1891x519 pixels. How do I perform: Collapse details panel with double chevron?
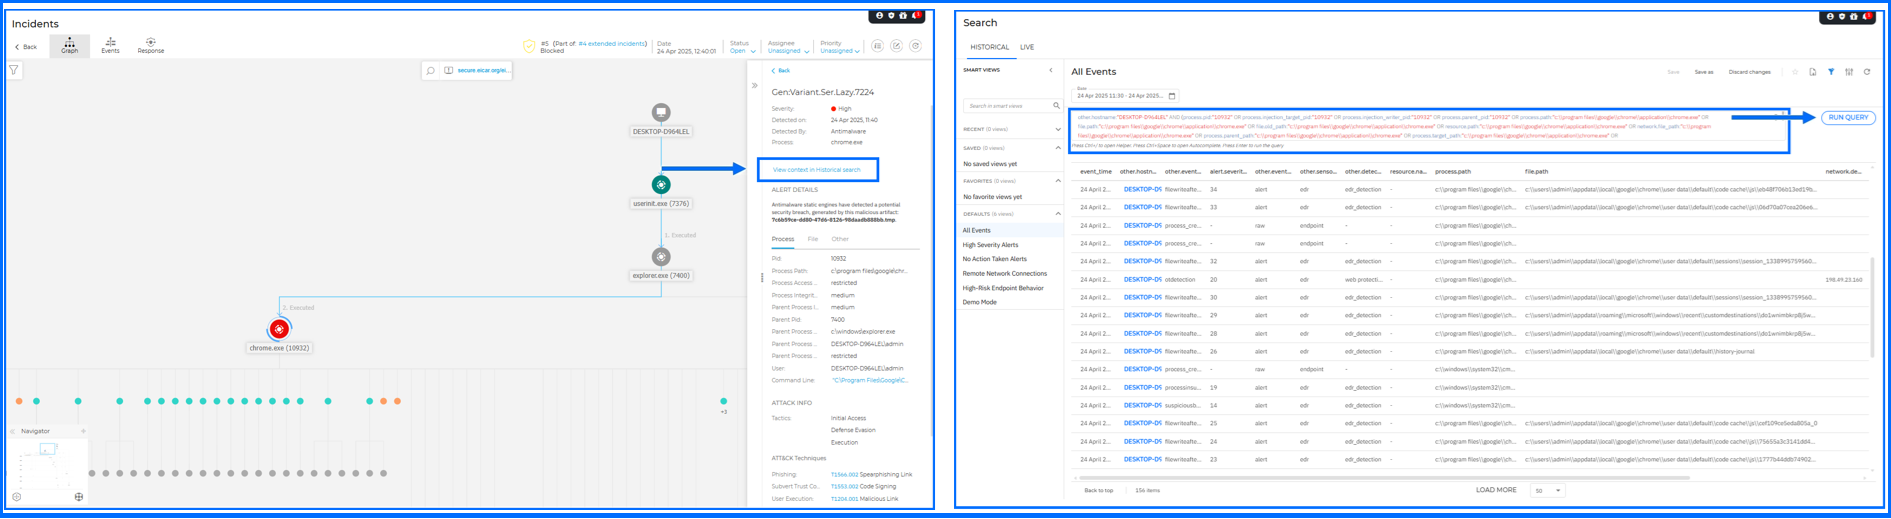click(x=755, y=86)
